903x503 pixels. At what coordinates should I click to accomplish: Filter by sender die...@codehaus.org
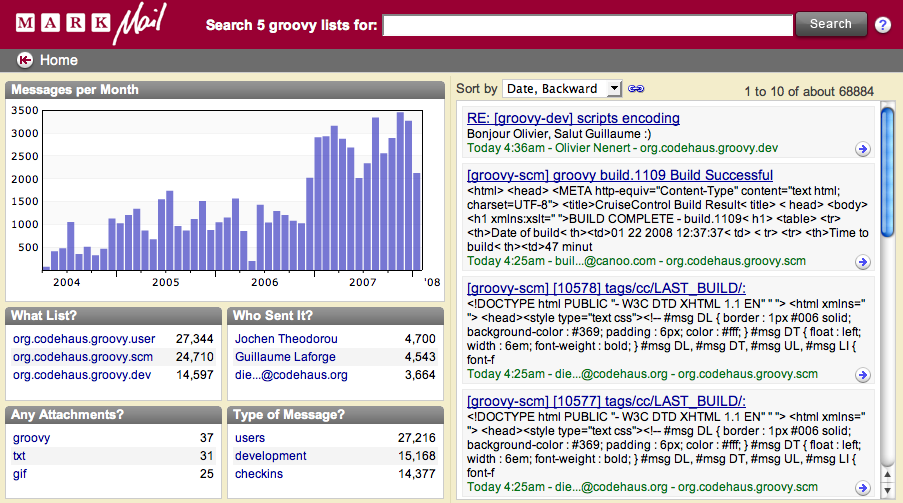[x=291, y=375]
